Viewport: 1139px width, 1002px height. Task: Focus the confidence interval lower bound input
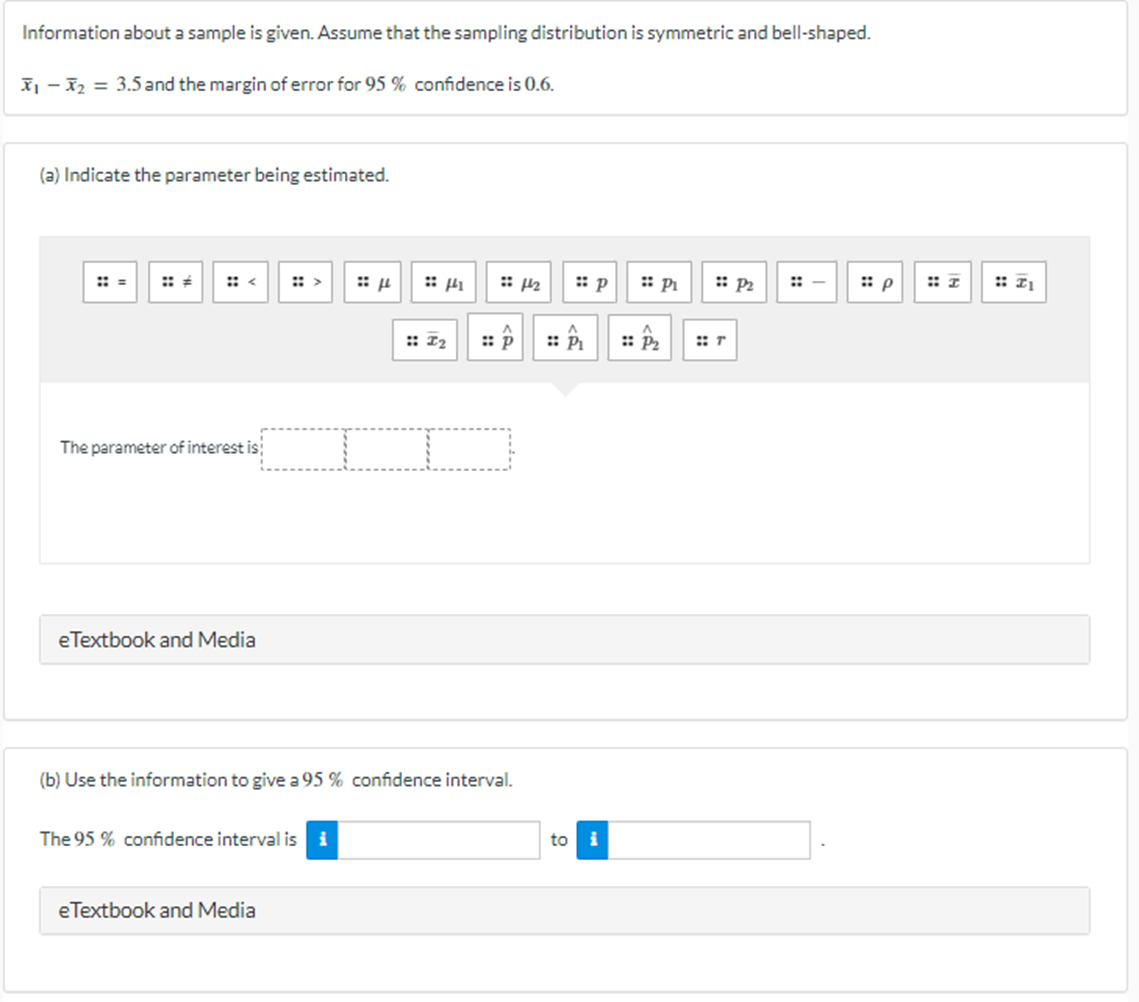click(439, 840)
